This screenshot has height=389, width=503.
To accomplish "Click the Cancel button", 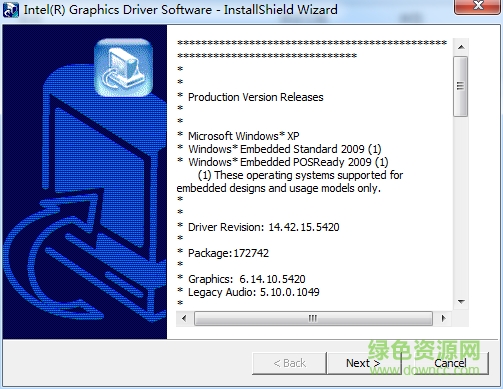I will (450, 363).
